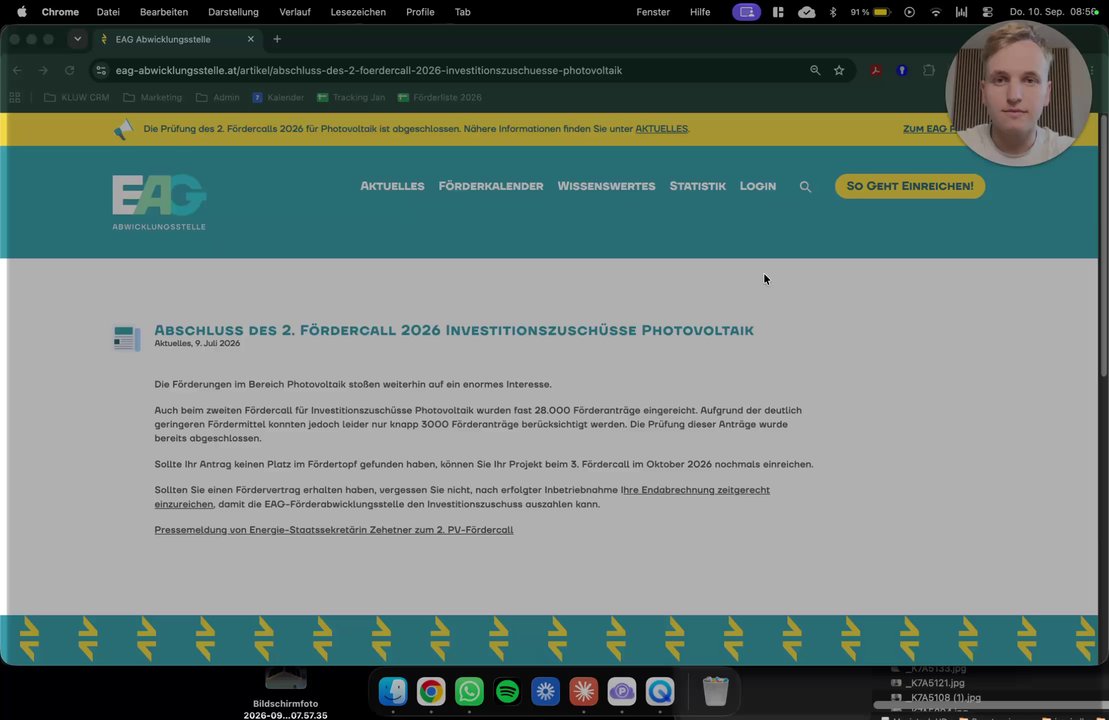This screenshot has height=720, width=1109.
Task: Click the Chrome zoom magnifier in the address bar
Action: (x=815, y=70)
